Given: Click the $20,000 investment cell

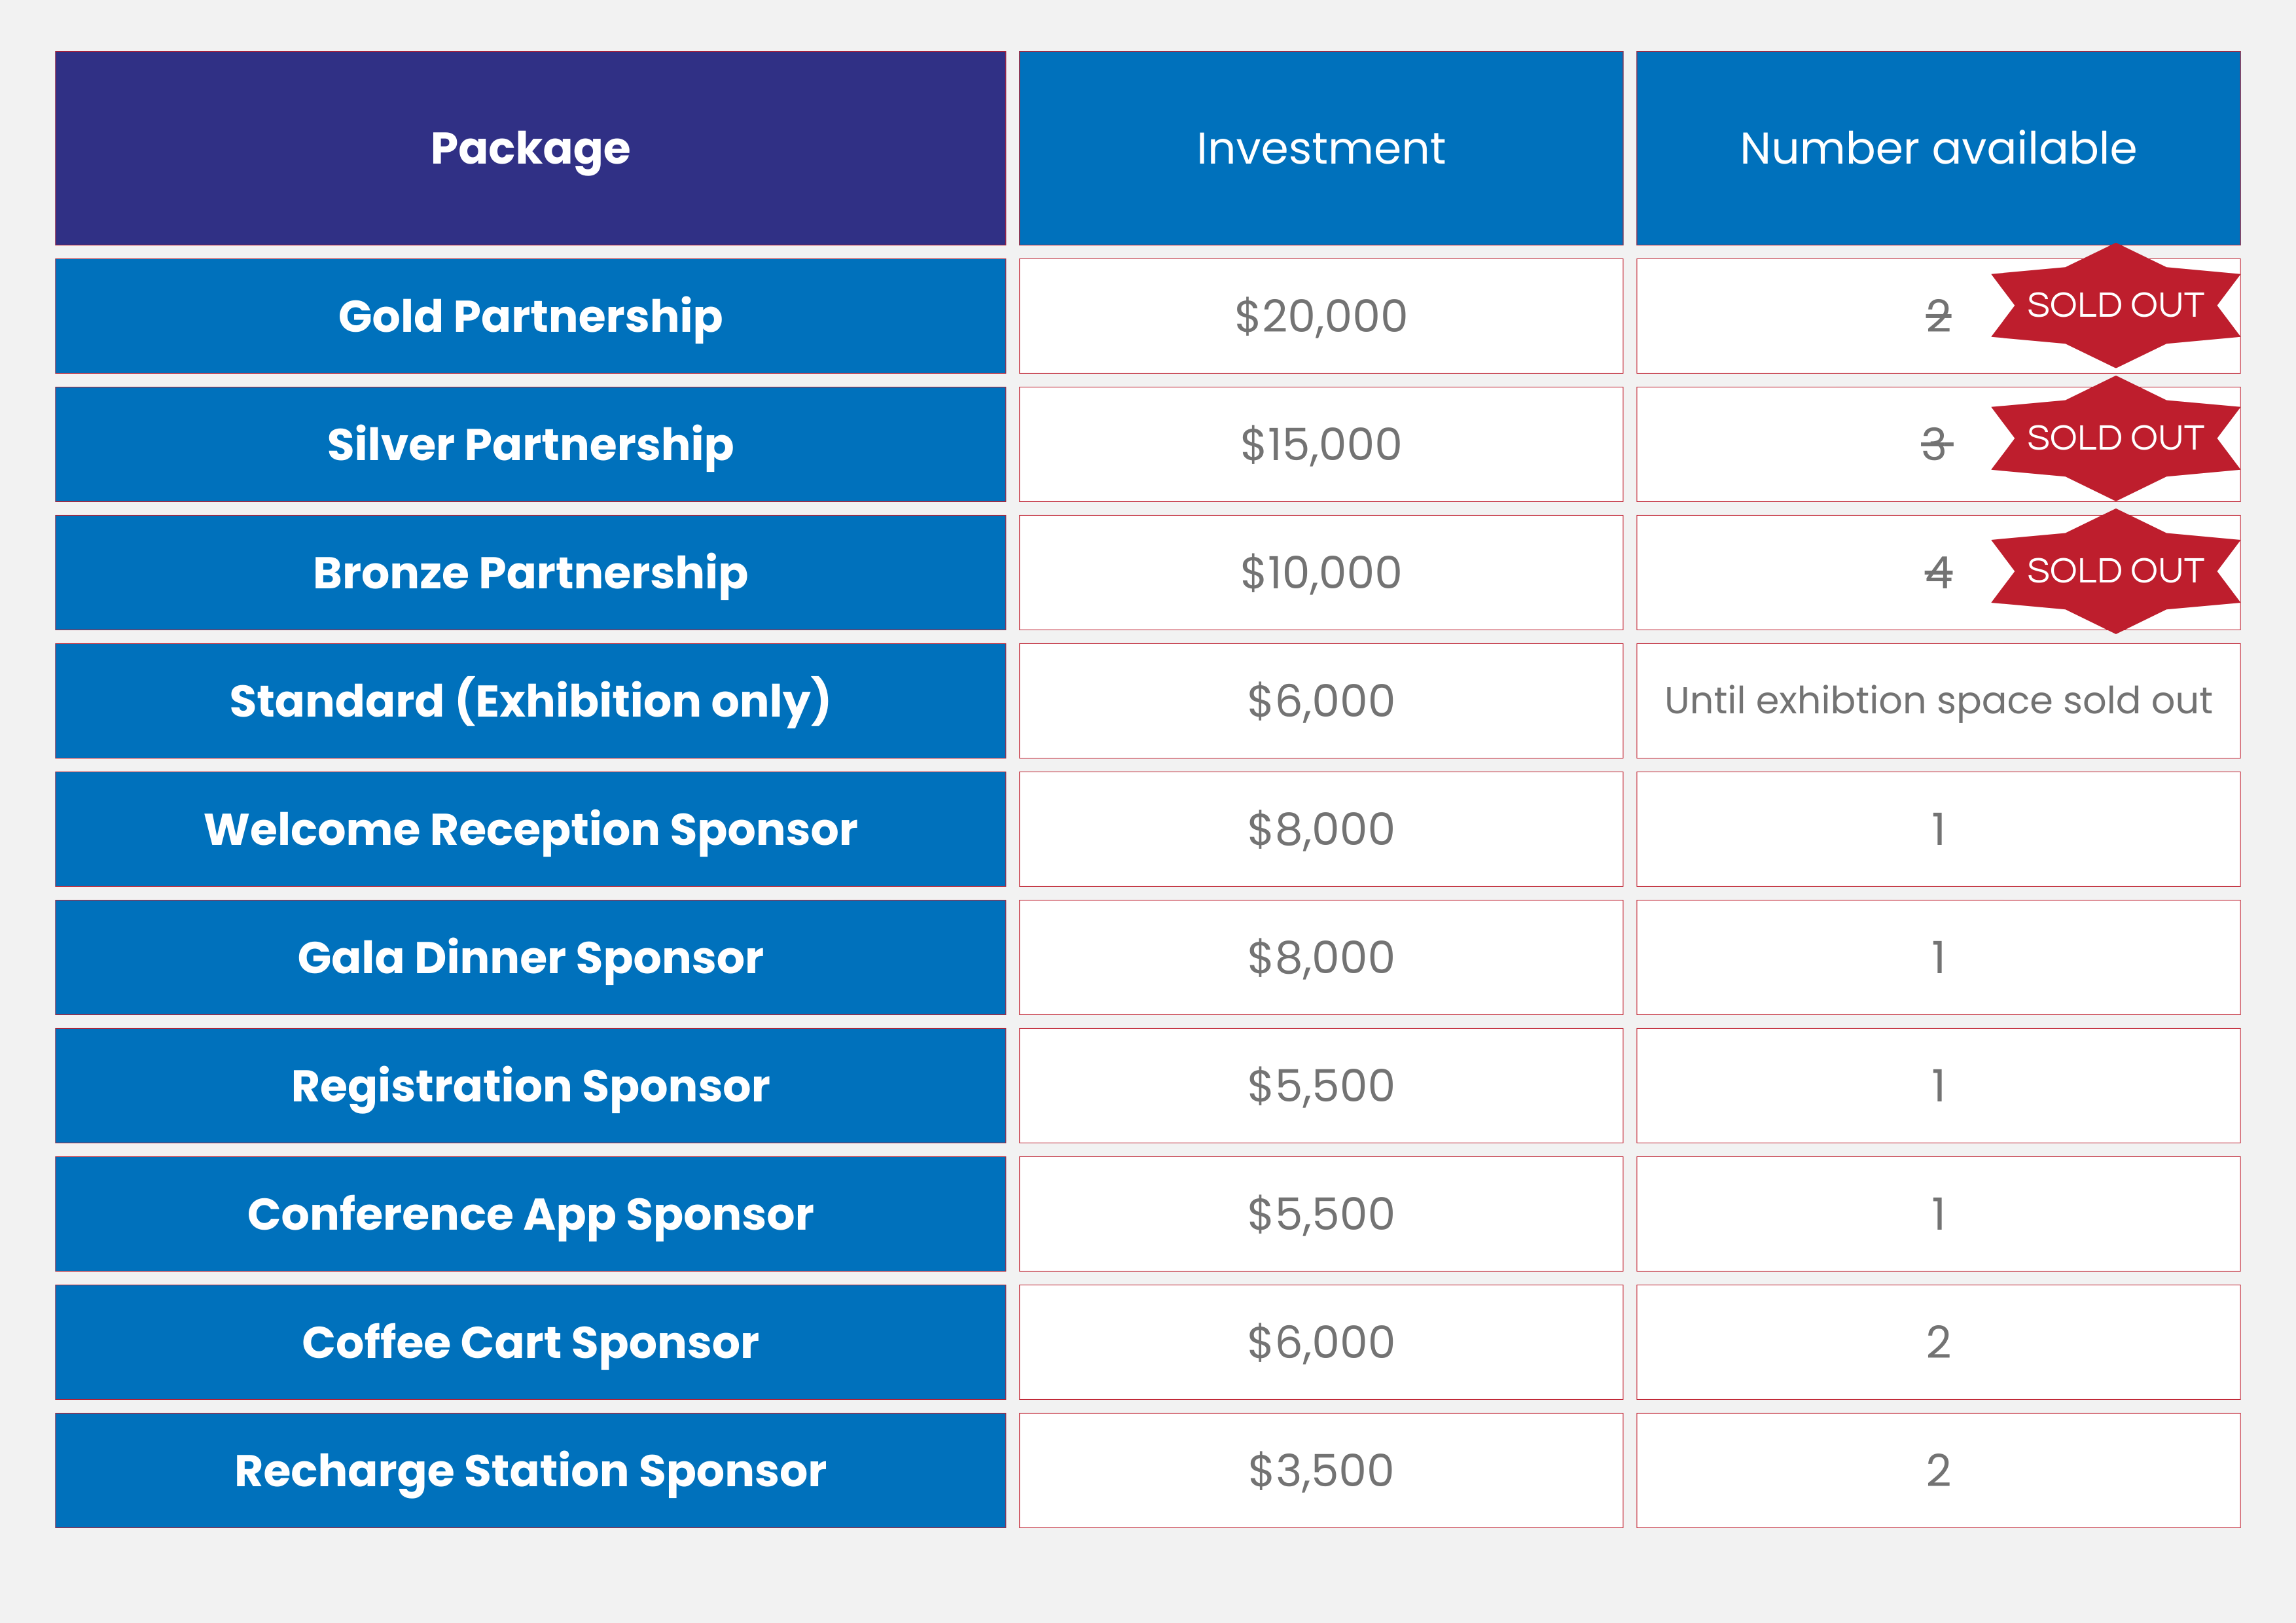Looking at the screenshot, I should (x=1320, y=316).
